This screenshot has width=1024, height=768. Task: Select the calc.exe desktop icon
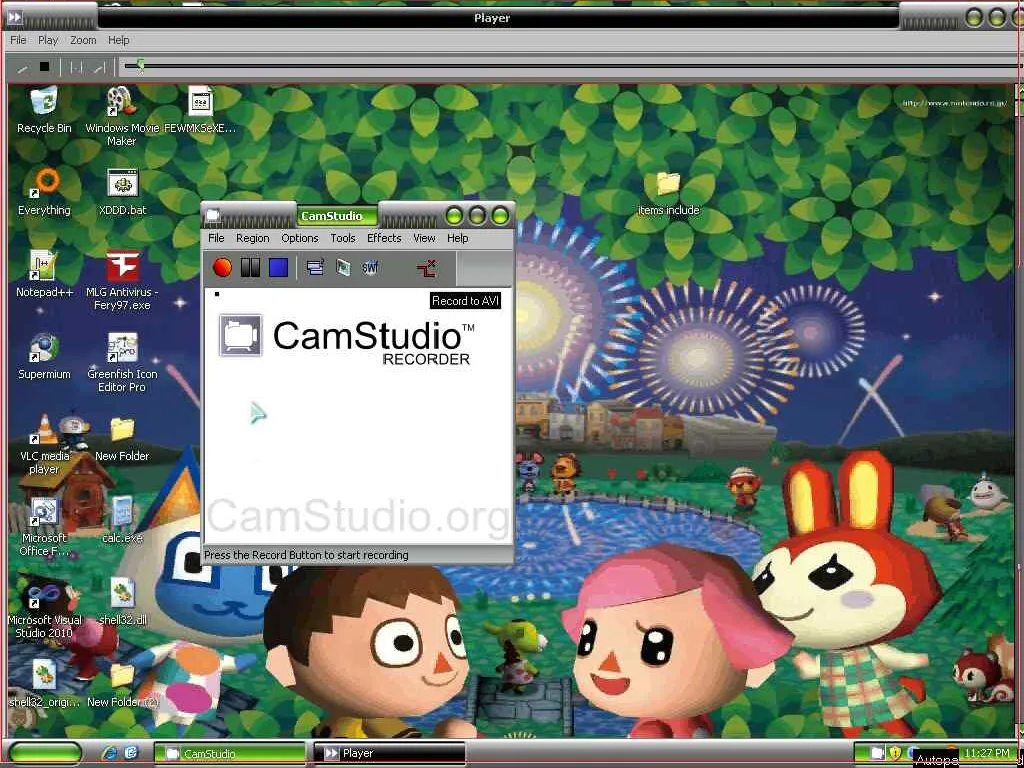(122, 520)
